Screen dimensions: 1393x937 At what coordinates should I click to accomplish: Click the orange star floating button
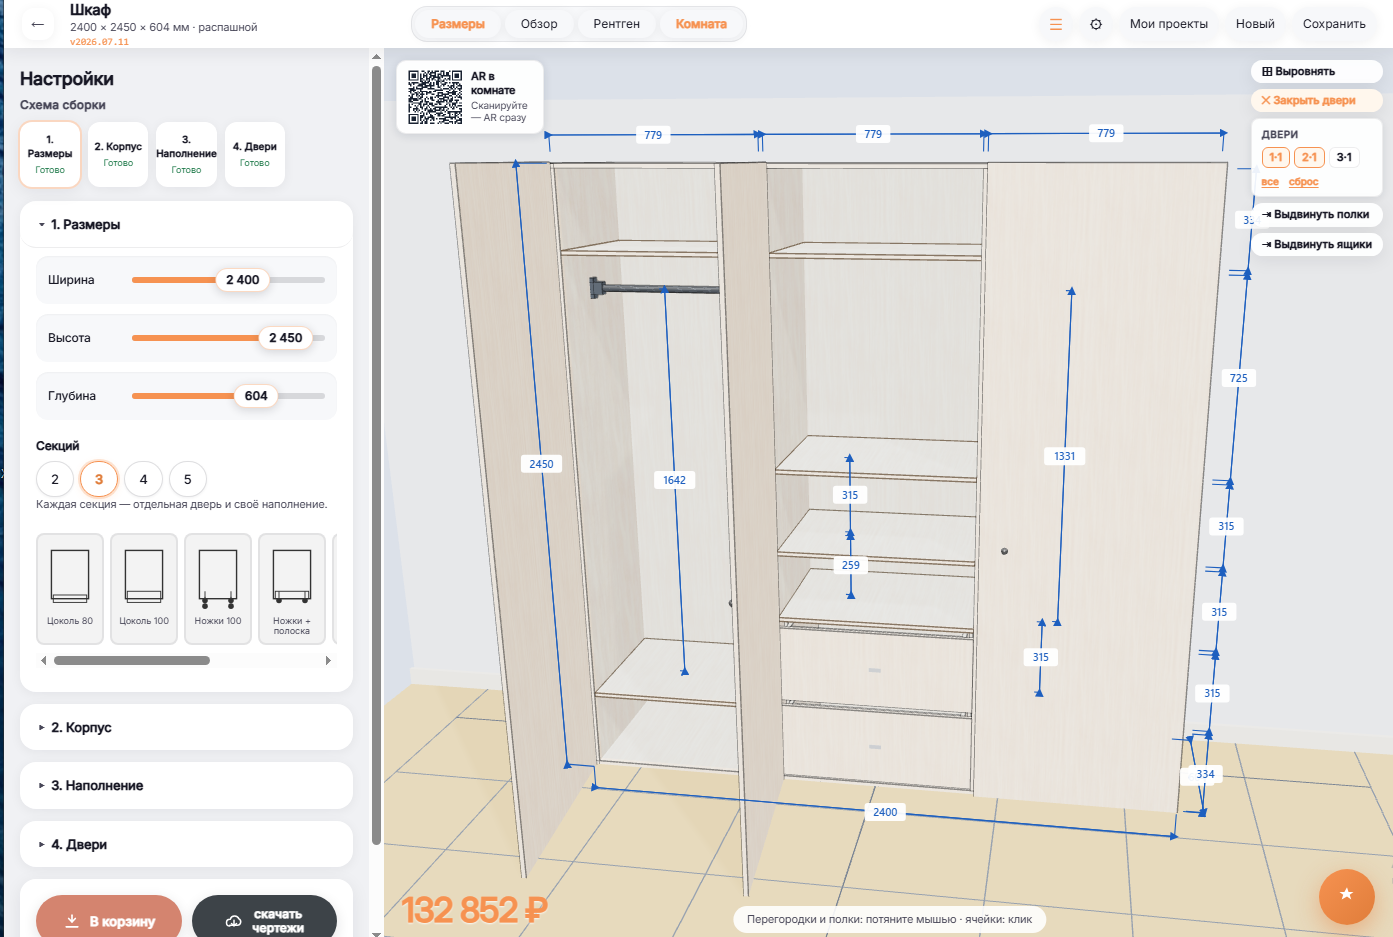(1346, 894)
